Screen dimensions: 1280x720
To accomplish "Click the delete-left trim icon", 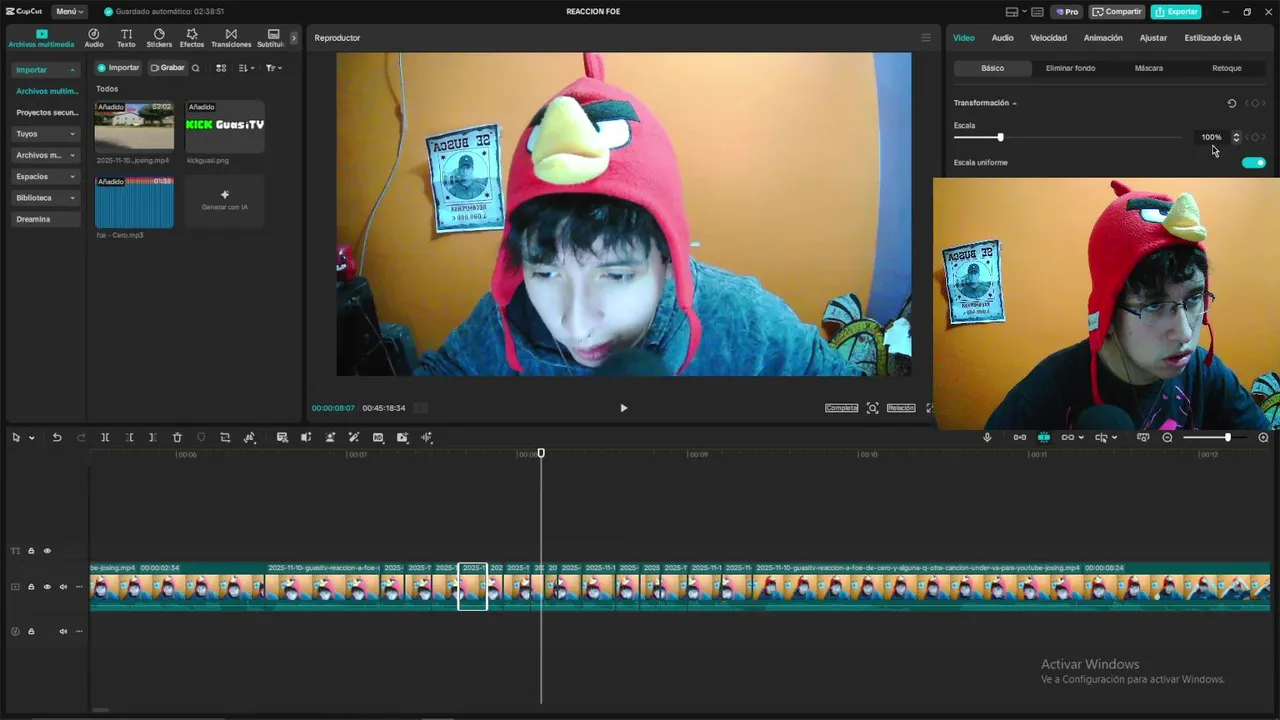I will 129,438.
